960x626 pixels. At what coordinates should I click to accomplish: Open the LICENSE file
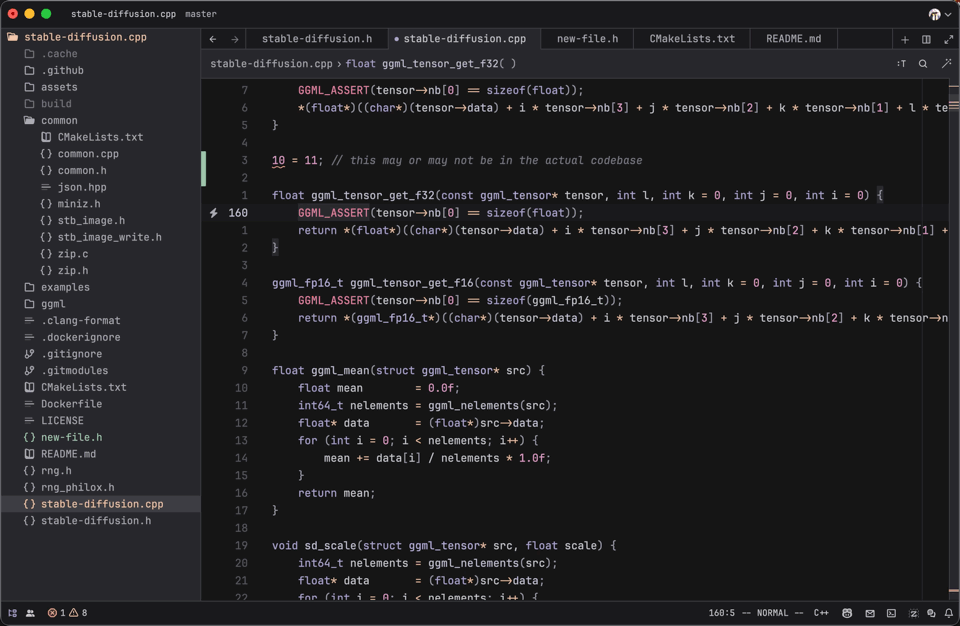[100, 421]
